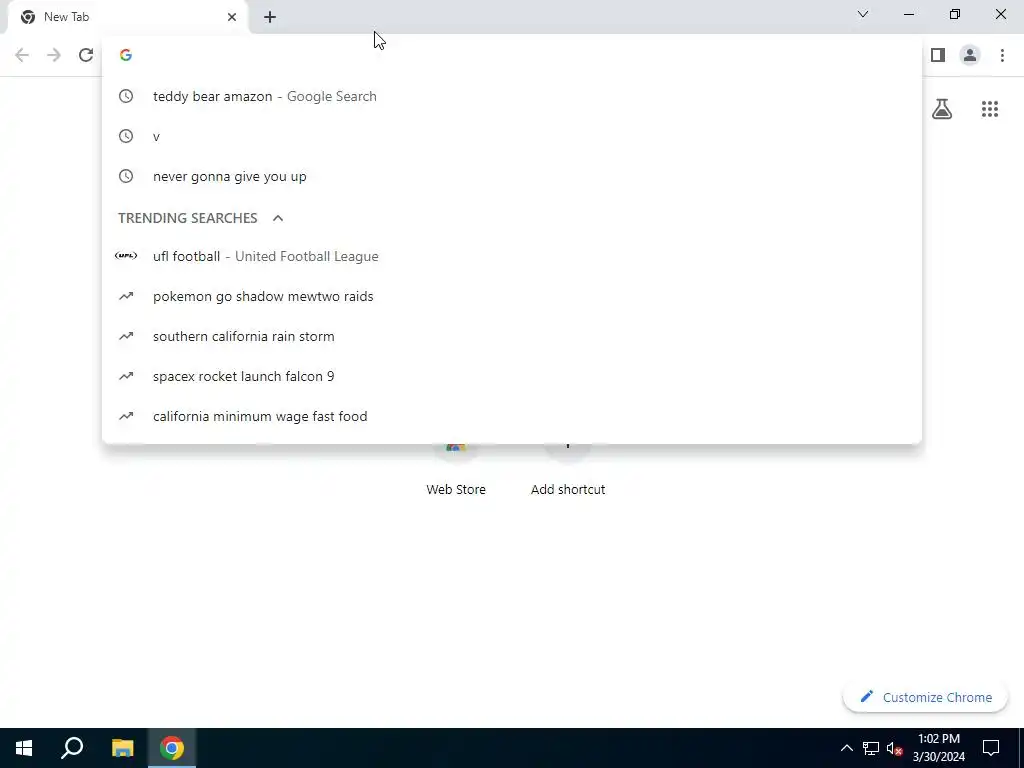Open the Search Labs flask icon

(942, 109)
